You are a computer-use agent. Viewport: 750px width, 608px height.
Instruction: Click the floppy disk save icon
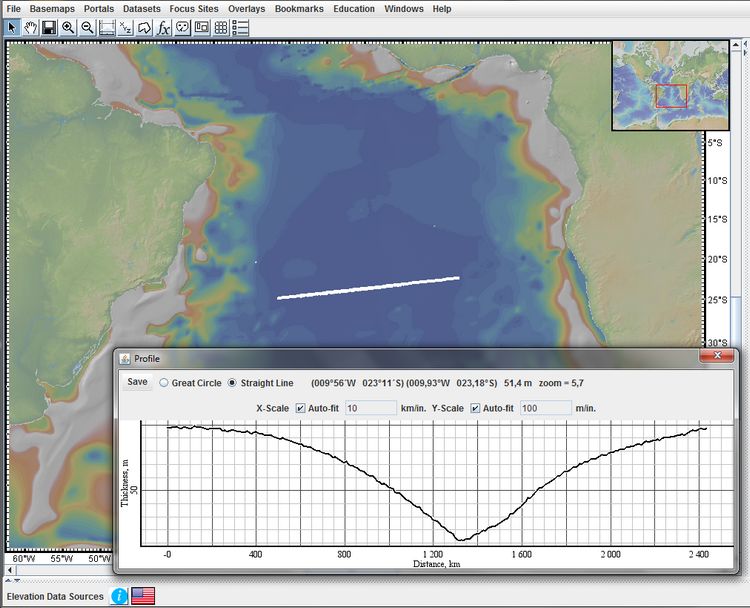49,28
